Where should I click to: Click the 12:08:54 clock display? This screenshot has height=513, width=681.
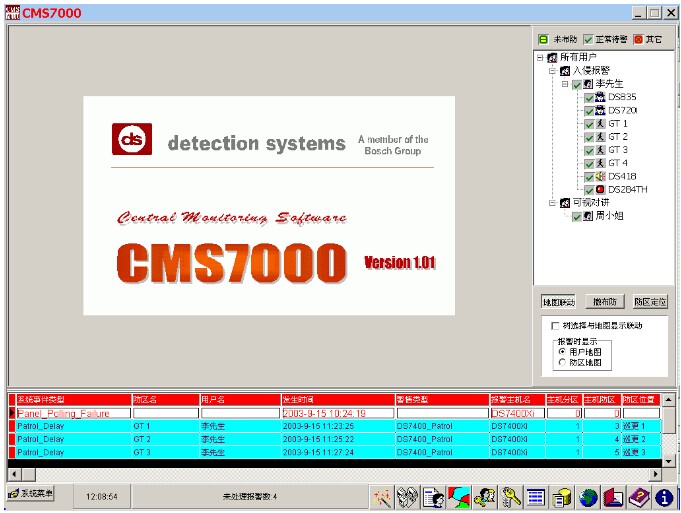pyautogui.click(x=102, y=496)
